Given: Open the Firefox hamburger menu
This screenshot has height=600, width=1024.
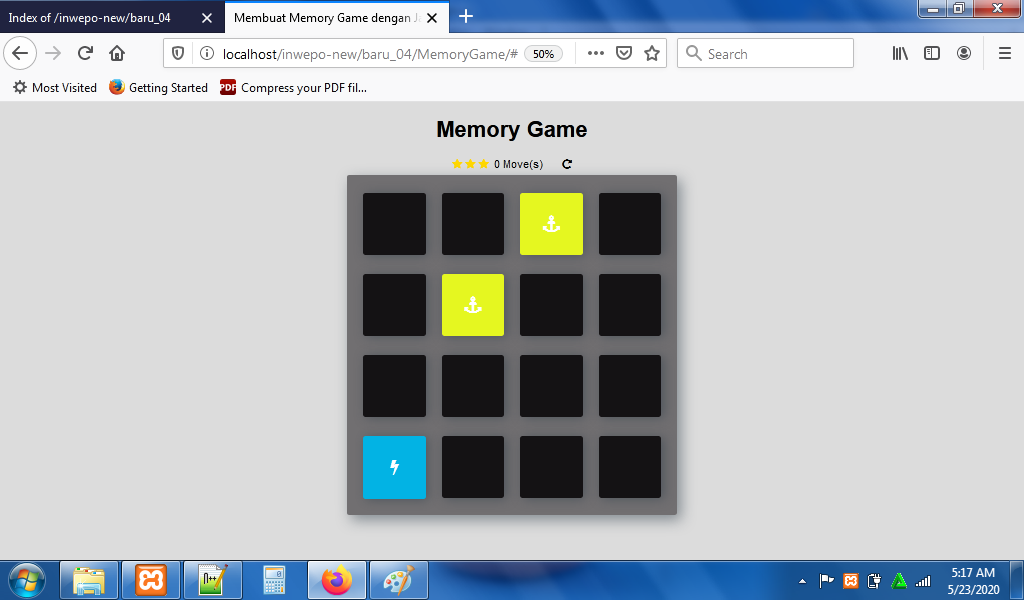Looking at the screenshot, I should pos(1005,54).
